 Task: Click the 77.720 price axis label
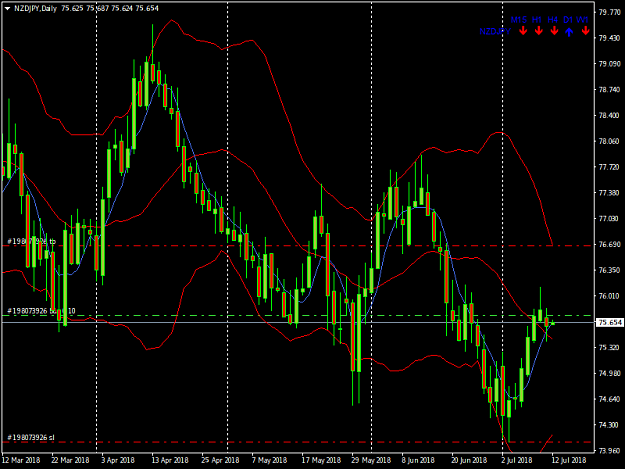tap(609, 167)
